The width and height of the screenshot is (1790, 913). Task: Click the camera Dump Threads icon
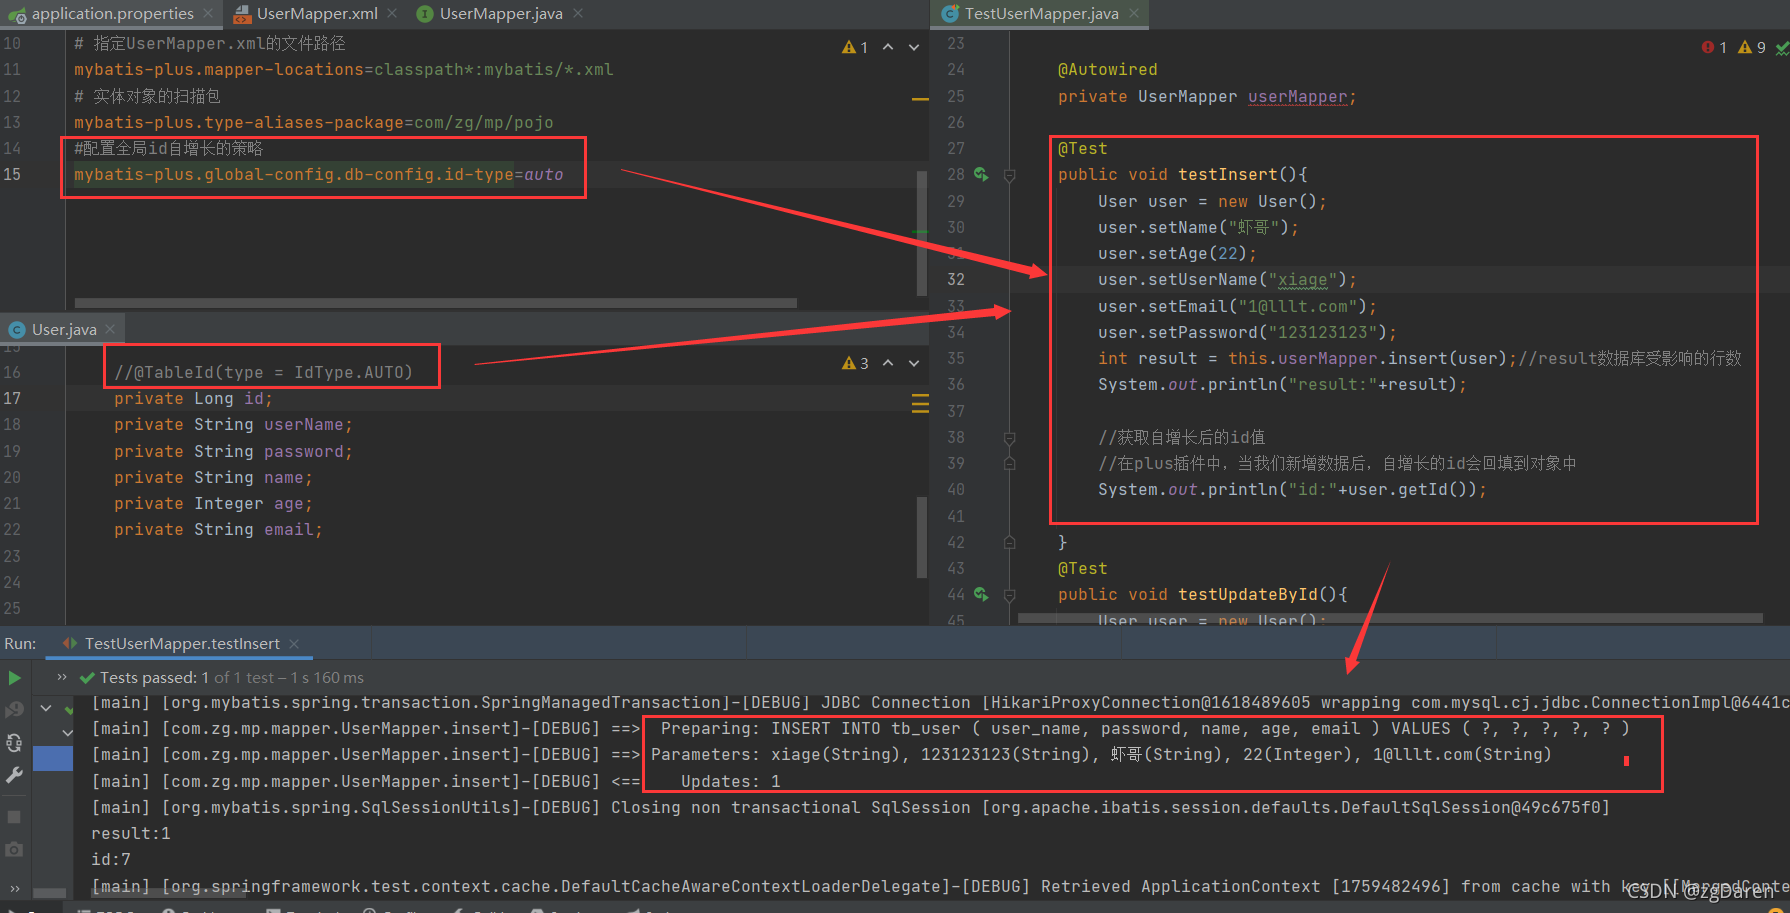point(14,849)
